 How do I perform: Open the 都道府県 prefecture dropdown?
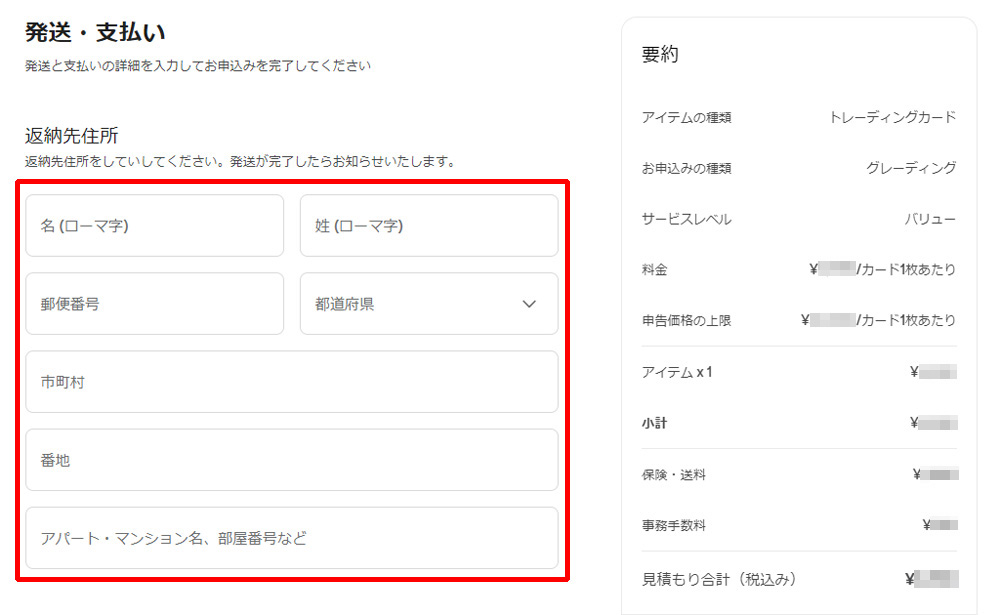tap(429, 304)
